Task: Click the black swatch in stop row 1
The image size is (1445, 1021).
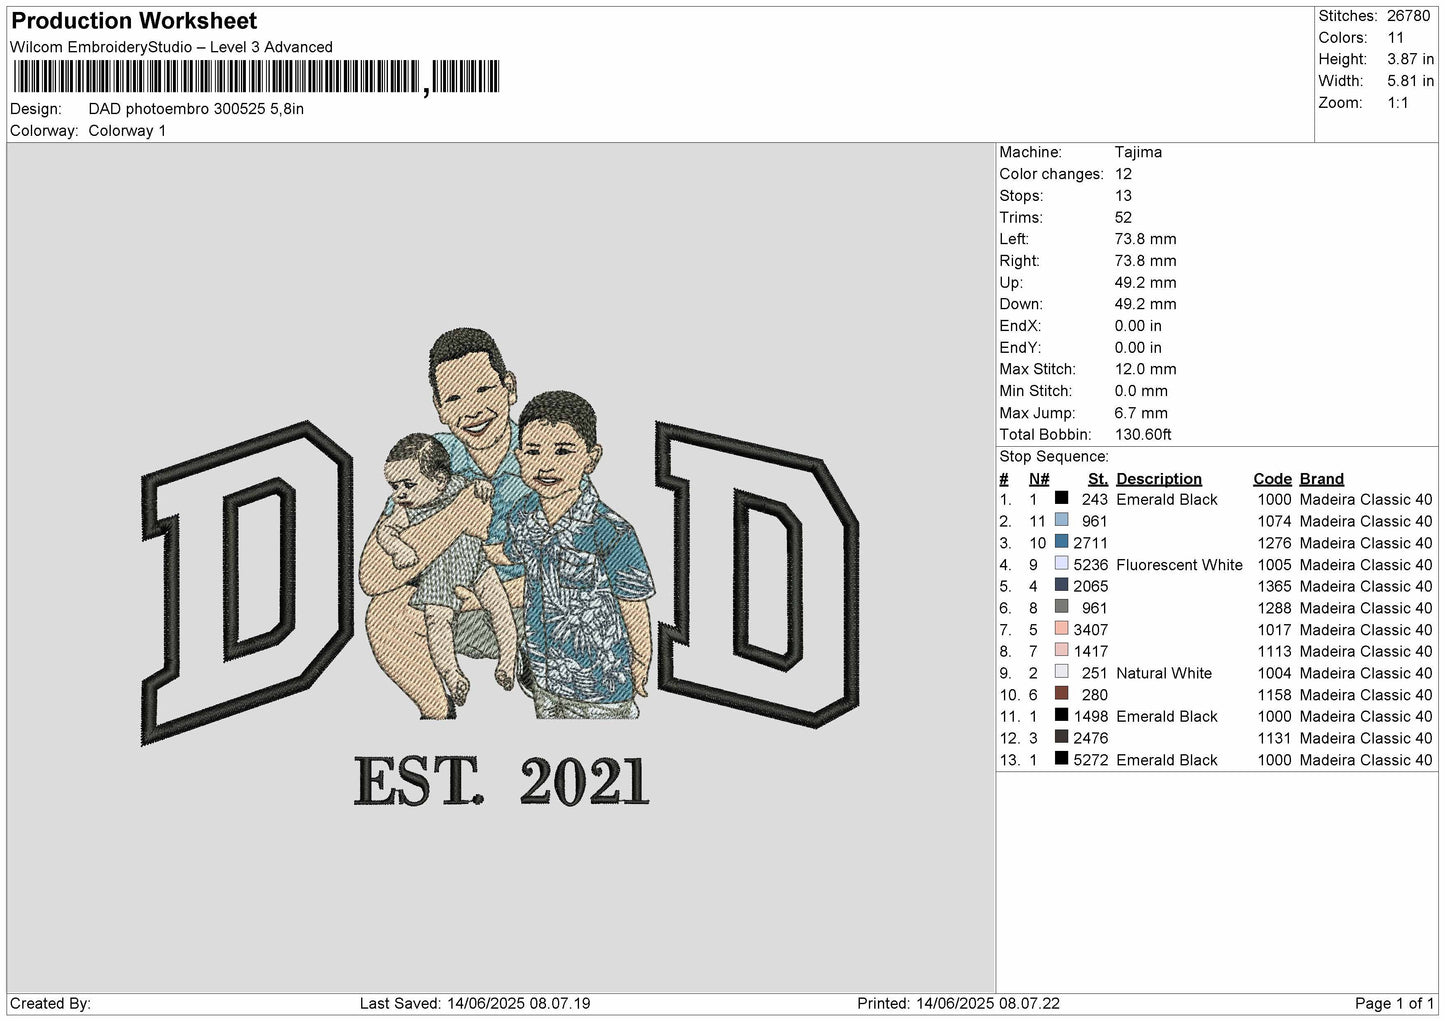Action: [x=1061, y=499]
